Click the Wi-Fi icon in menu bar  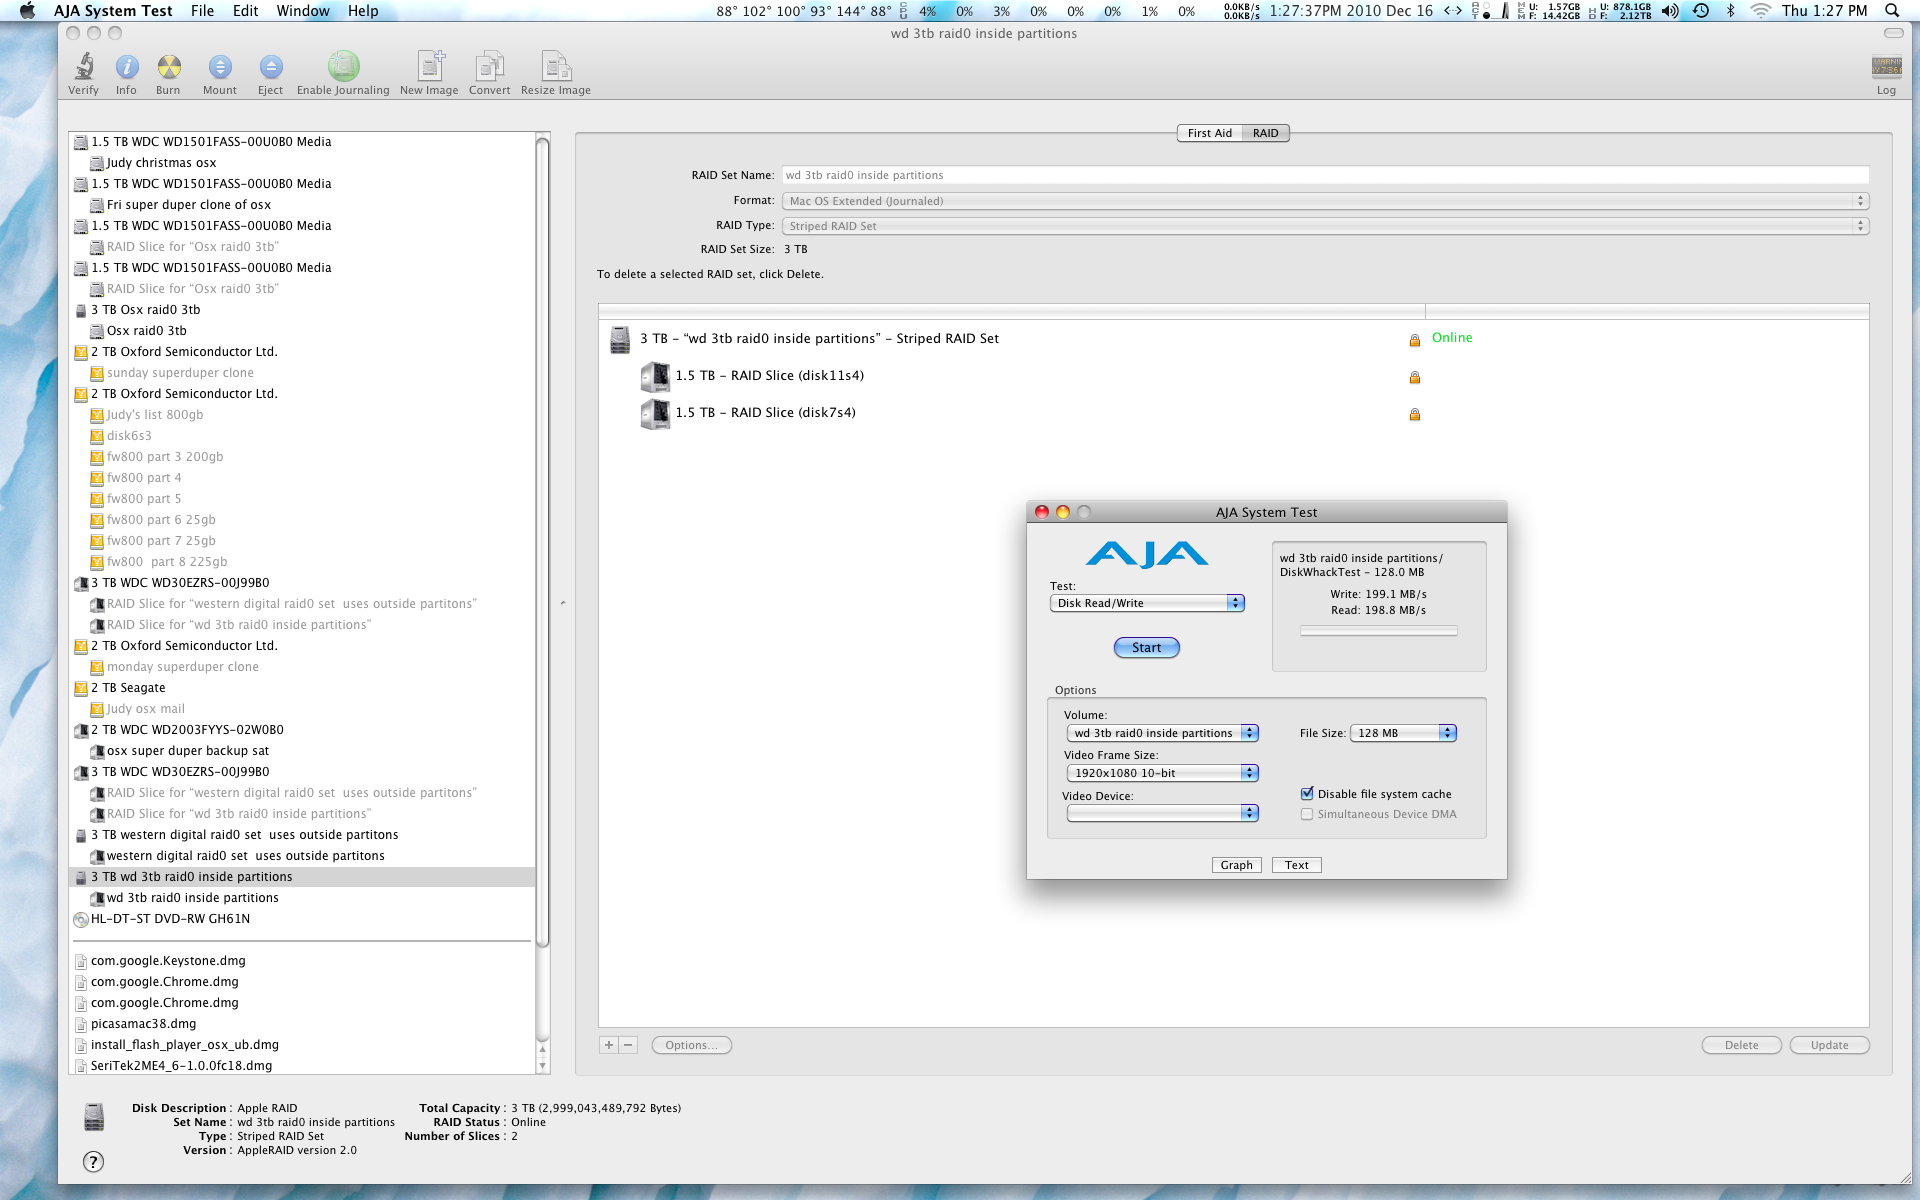point(1761,11)
